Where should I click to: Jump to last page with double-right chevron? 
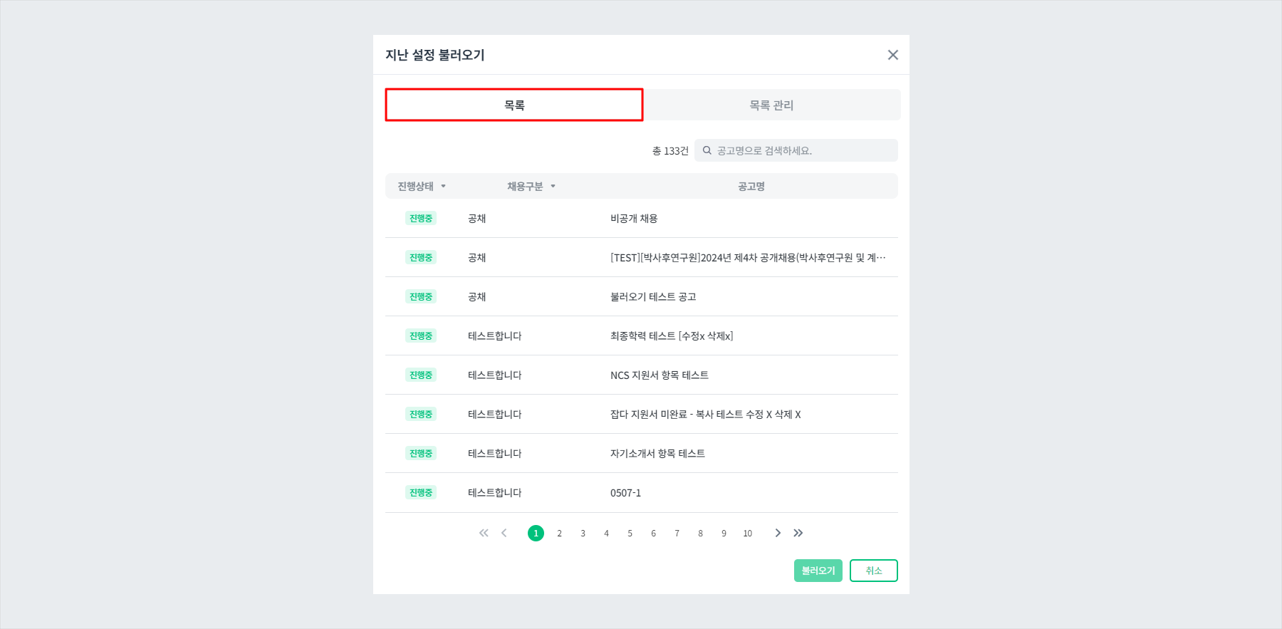click(x=798, y=533)
